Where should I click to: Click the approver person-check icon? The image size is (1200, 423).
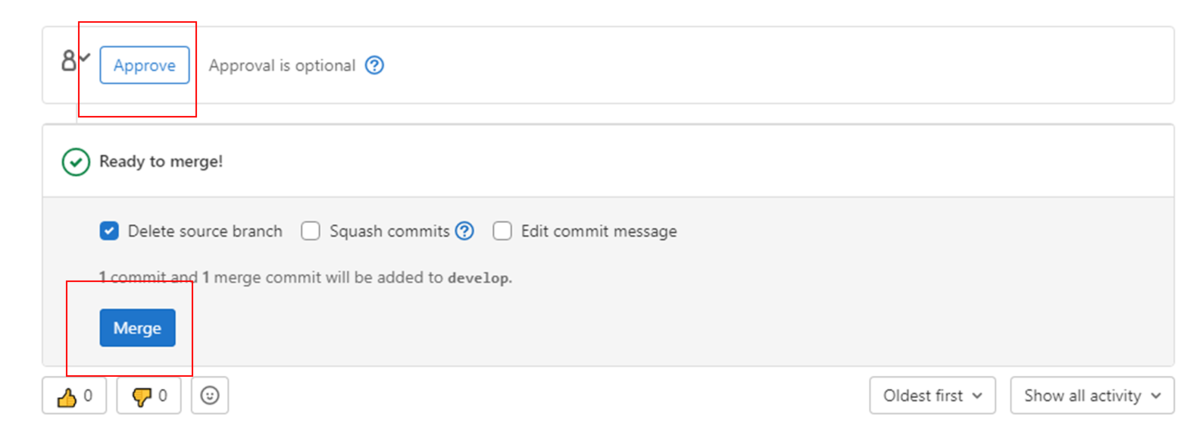[76, 61]
